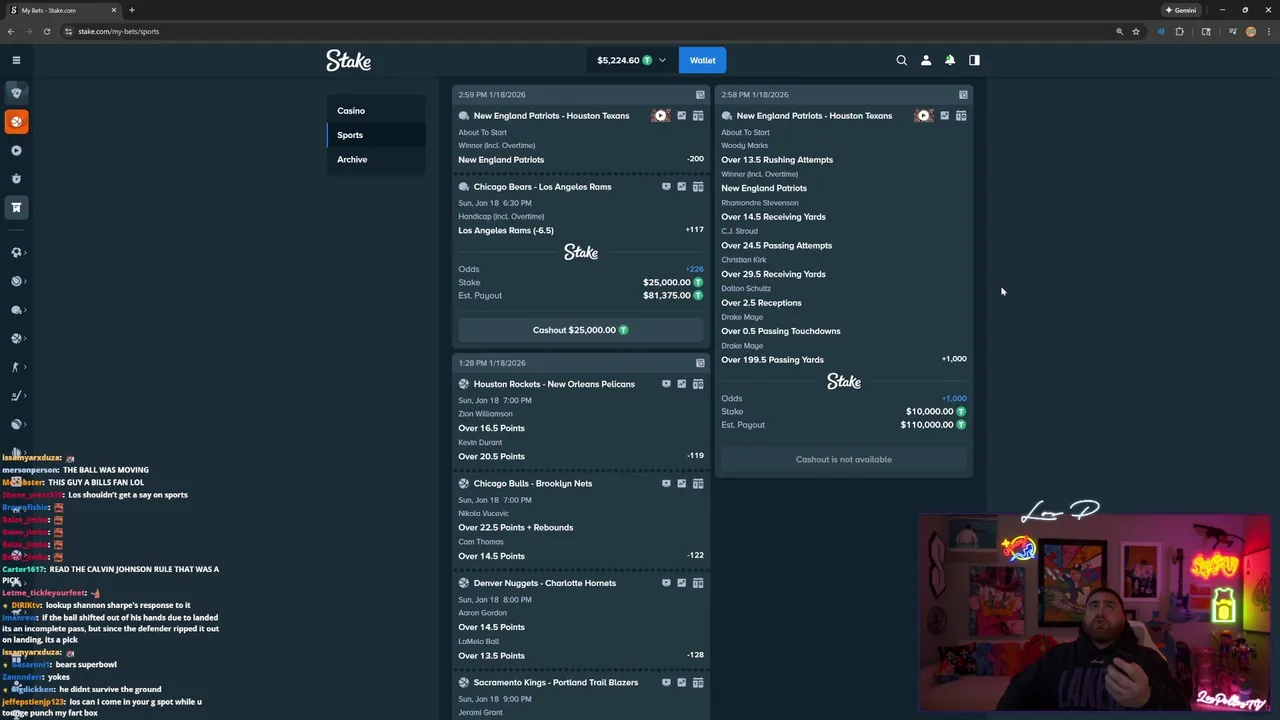This screenshot has height=720, width=1280.
Task: Open the notifications bell
Action: coord(950,60)
